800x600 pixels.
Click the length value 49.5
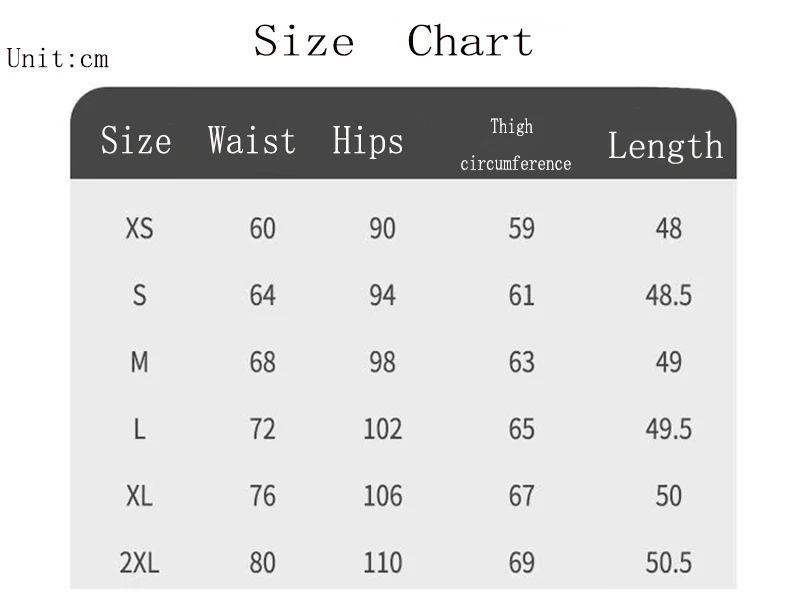(x=668, y=429)
